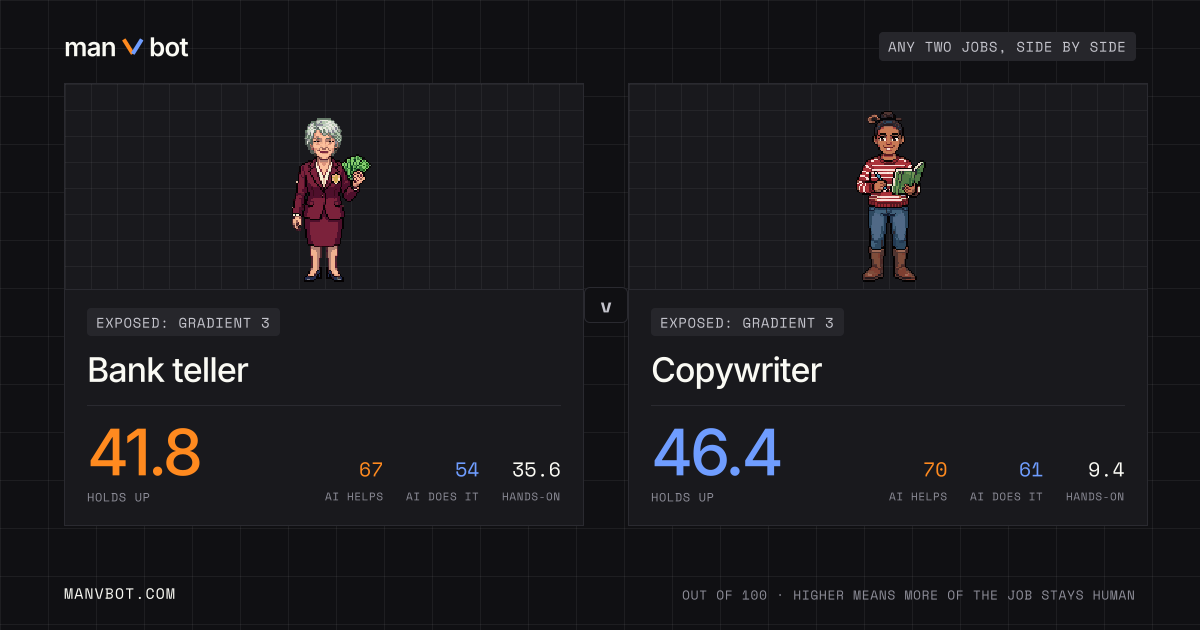
Task: Click 'Hands-on' label in Copywriter card
Action: (1095, 497)
